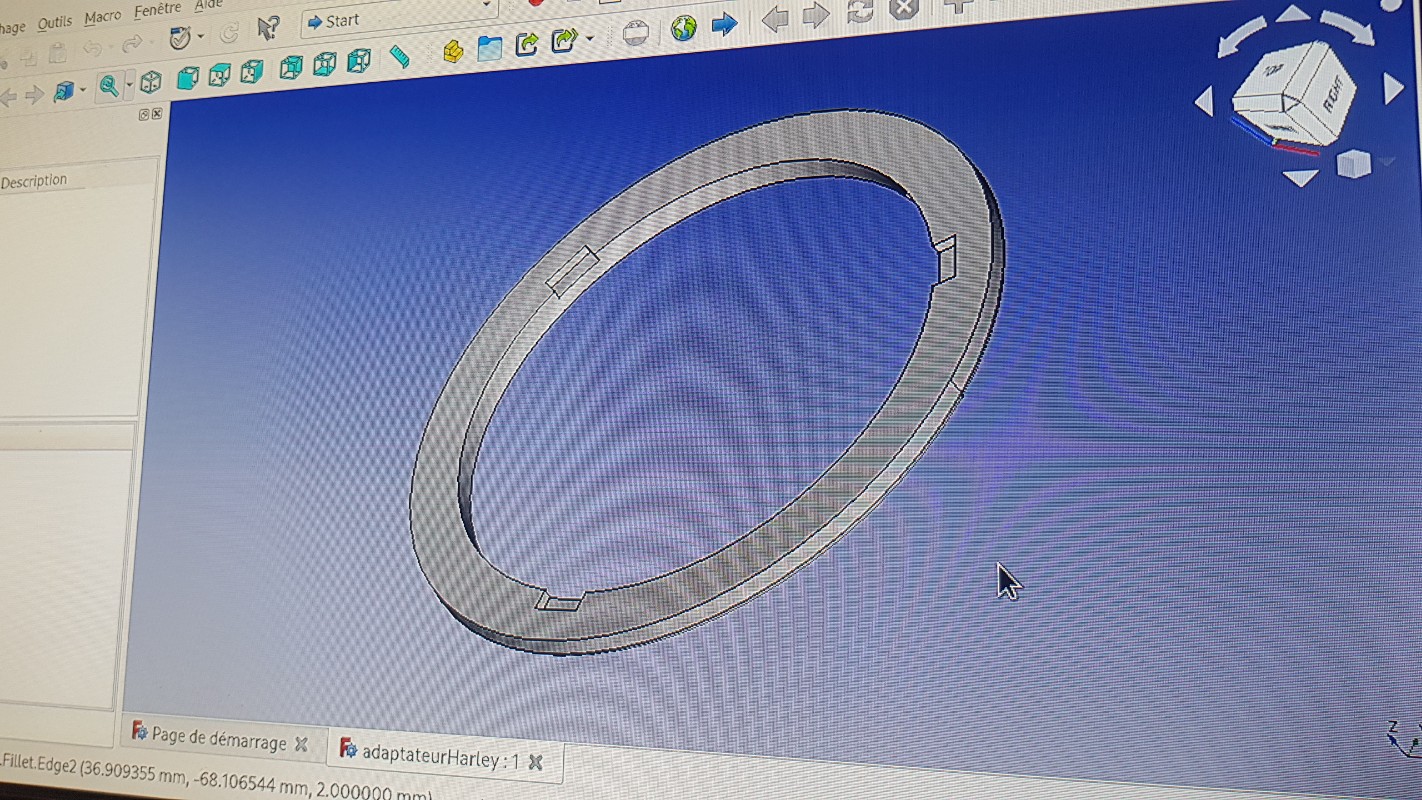Click the yellow Create part icon
The width and height of the screenshot is (1422, 800).
pos(453,50)
